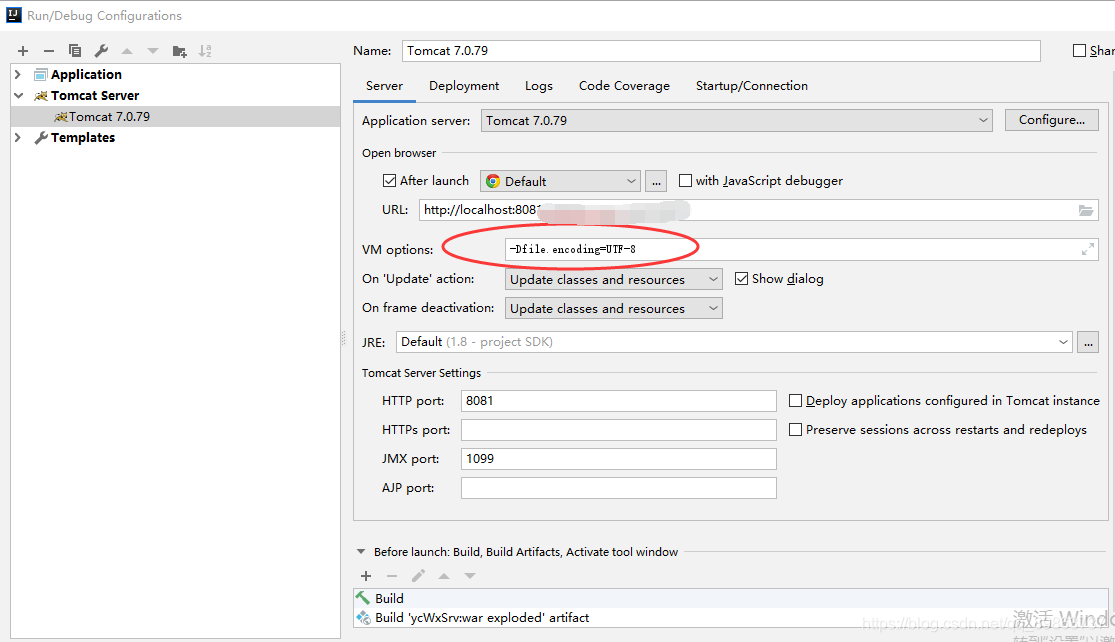
Task: Select Tomcat 7.0.79 in configuration tree
Action: tap(176, 117)
